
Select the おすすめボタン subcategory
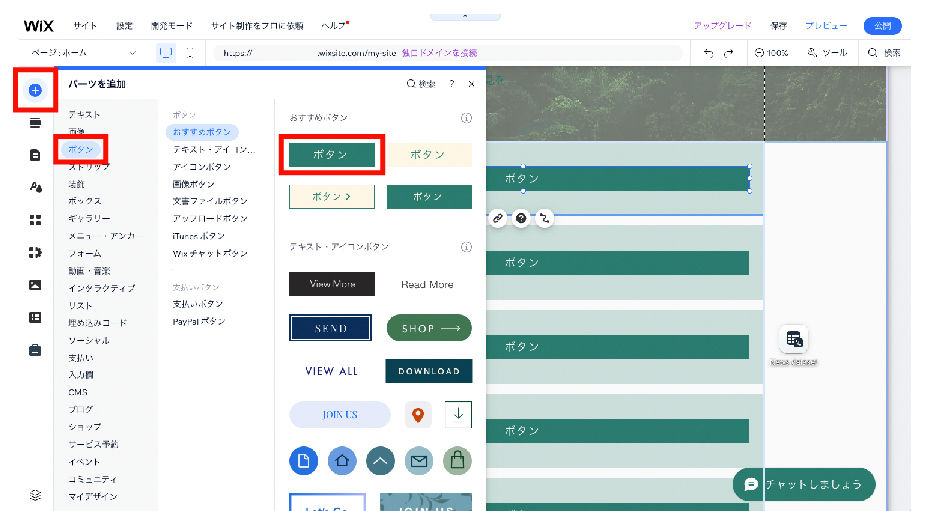202,132
